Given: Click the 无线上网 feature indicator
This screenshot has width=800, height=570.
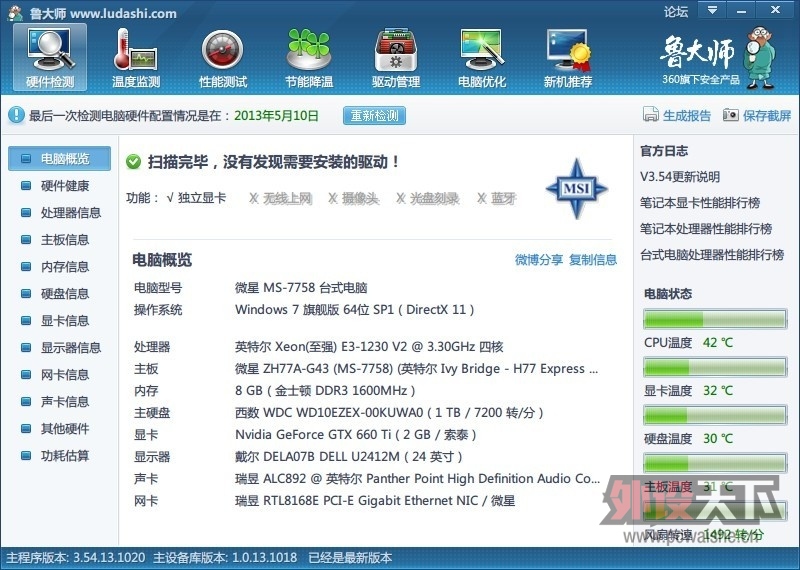Looking at the screenshot, I should (x=281, y=198).
